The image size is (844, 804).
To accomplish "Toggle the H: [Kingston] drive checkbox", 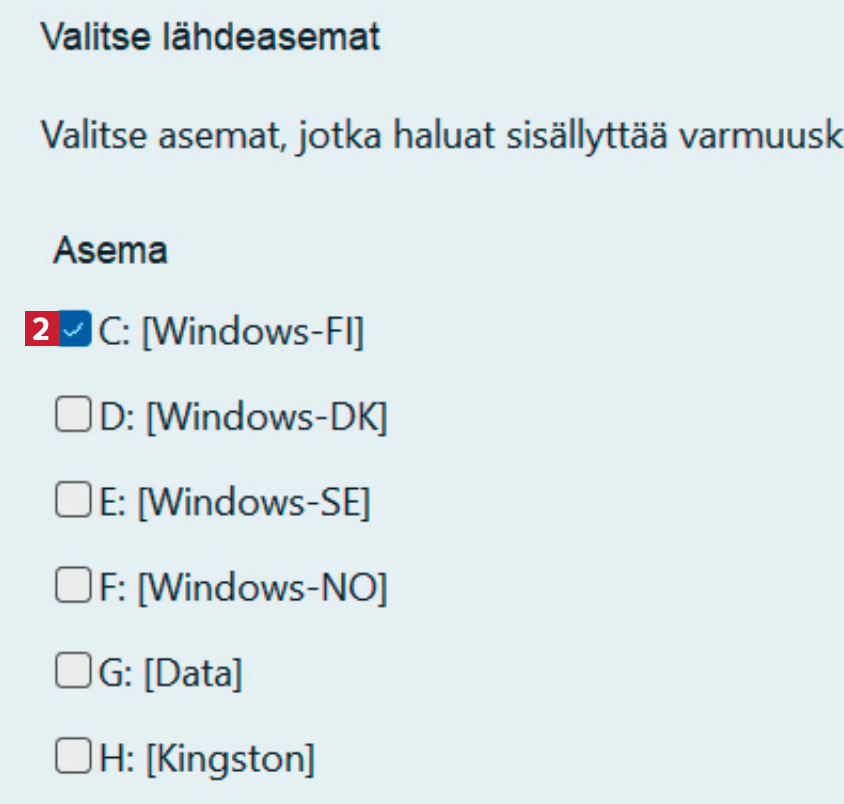I will (x=71, y=758).
